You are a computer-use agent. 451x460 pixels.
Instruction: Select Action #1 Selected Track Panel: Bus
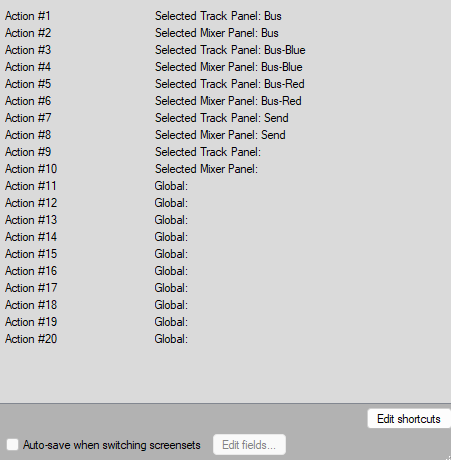coord(225,16)
